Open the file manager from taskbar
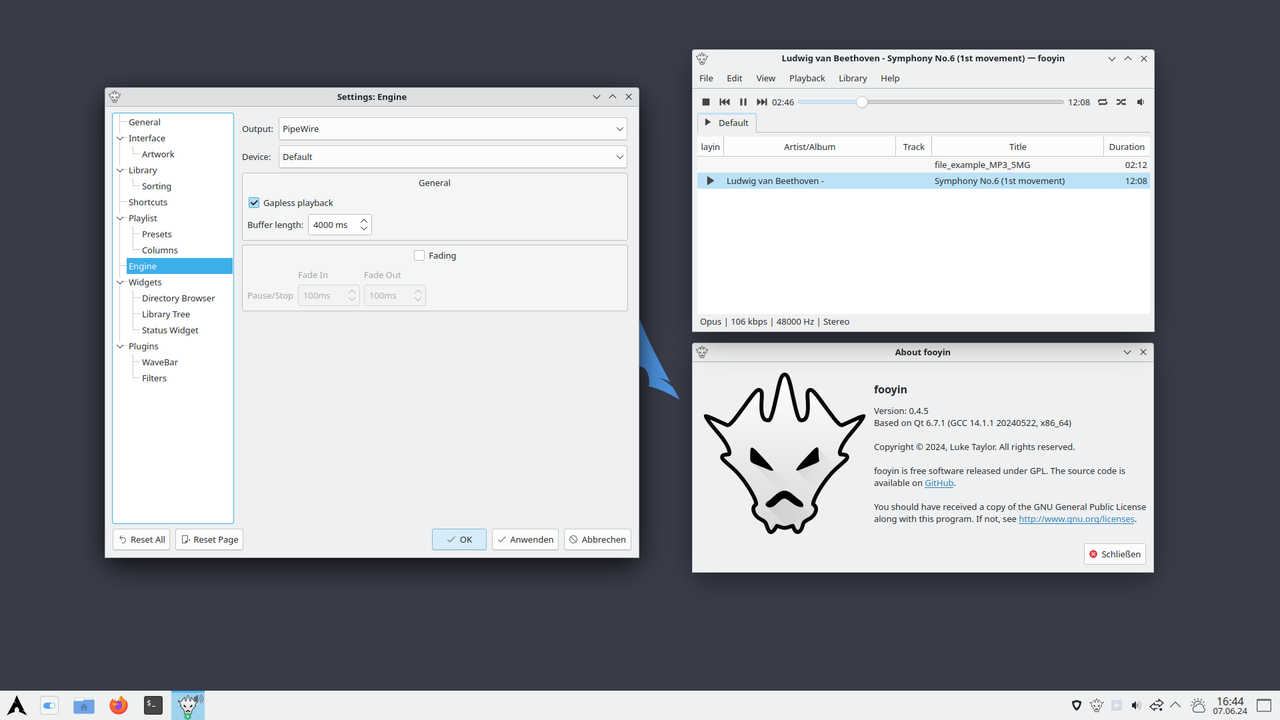 [x=84, y=705]
